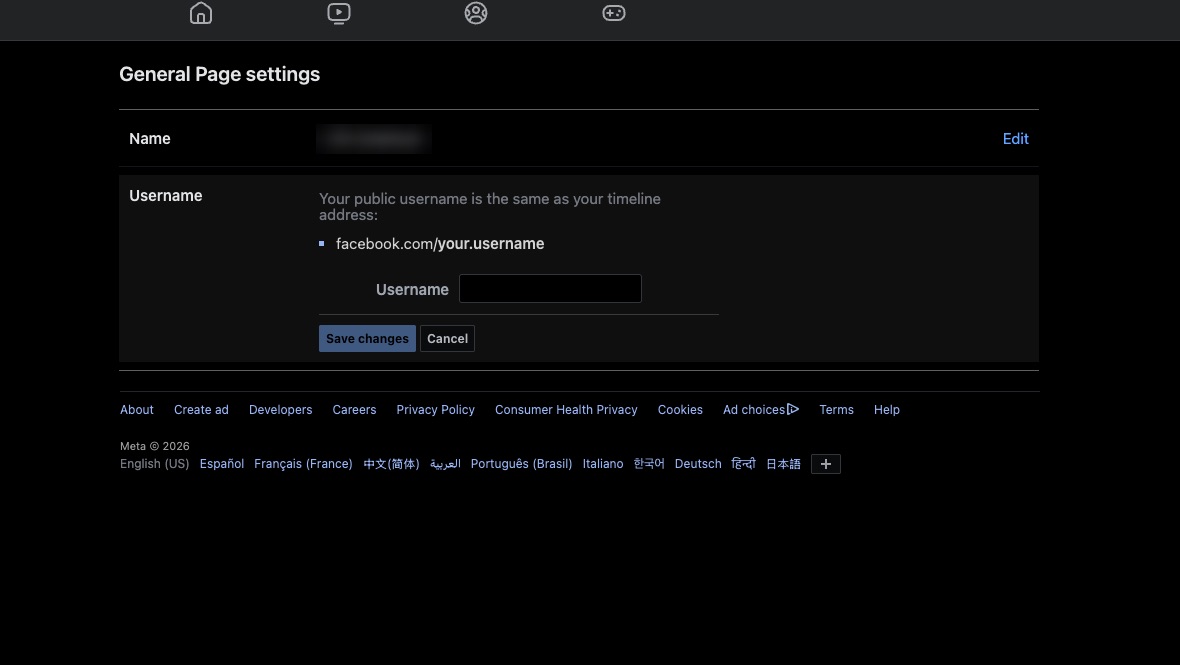Switch language to Italiano
The height and width of the screenshot is (665, 1180).
tap(603, 463)
